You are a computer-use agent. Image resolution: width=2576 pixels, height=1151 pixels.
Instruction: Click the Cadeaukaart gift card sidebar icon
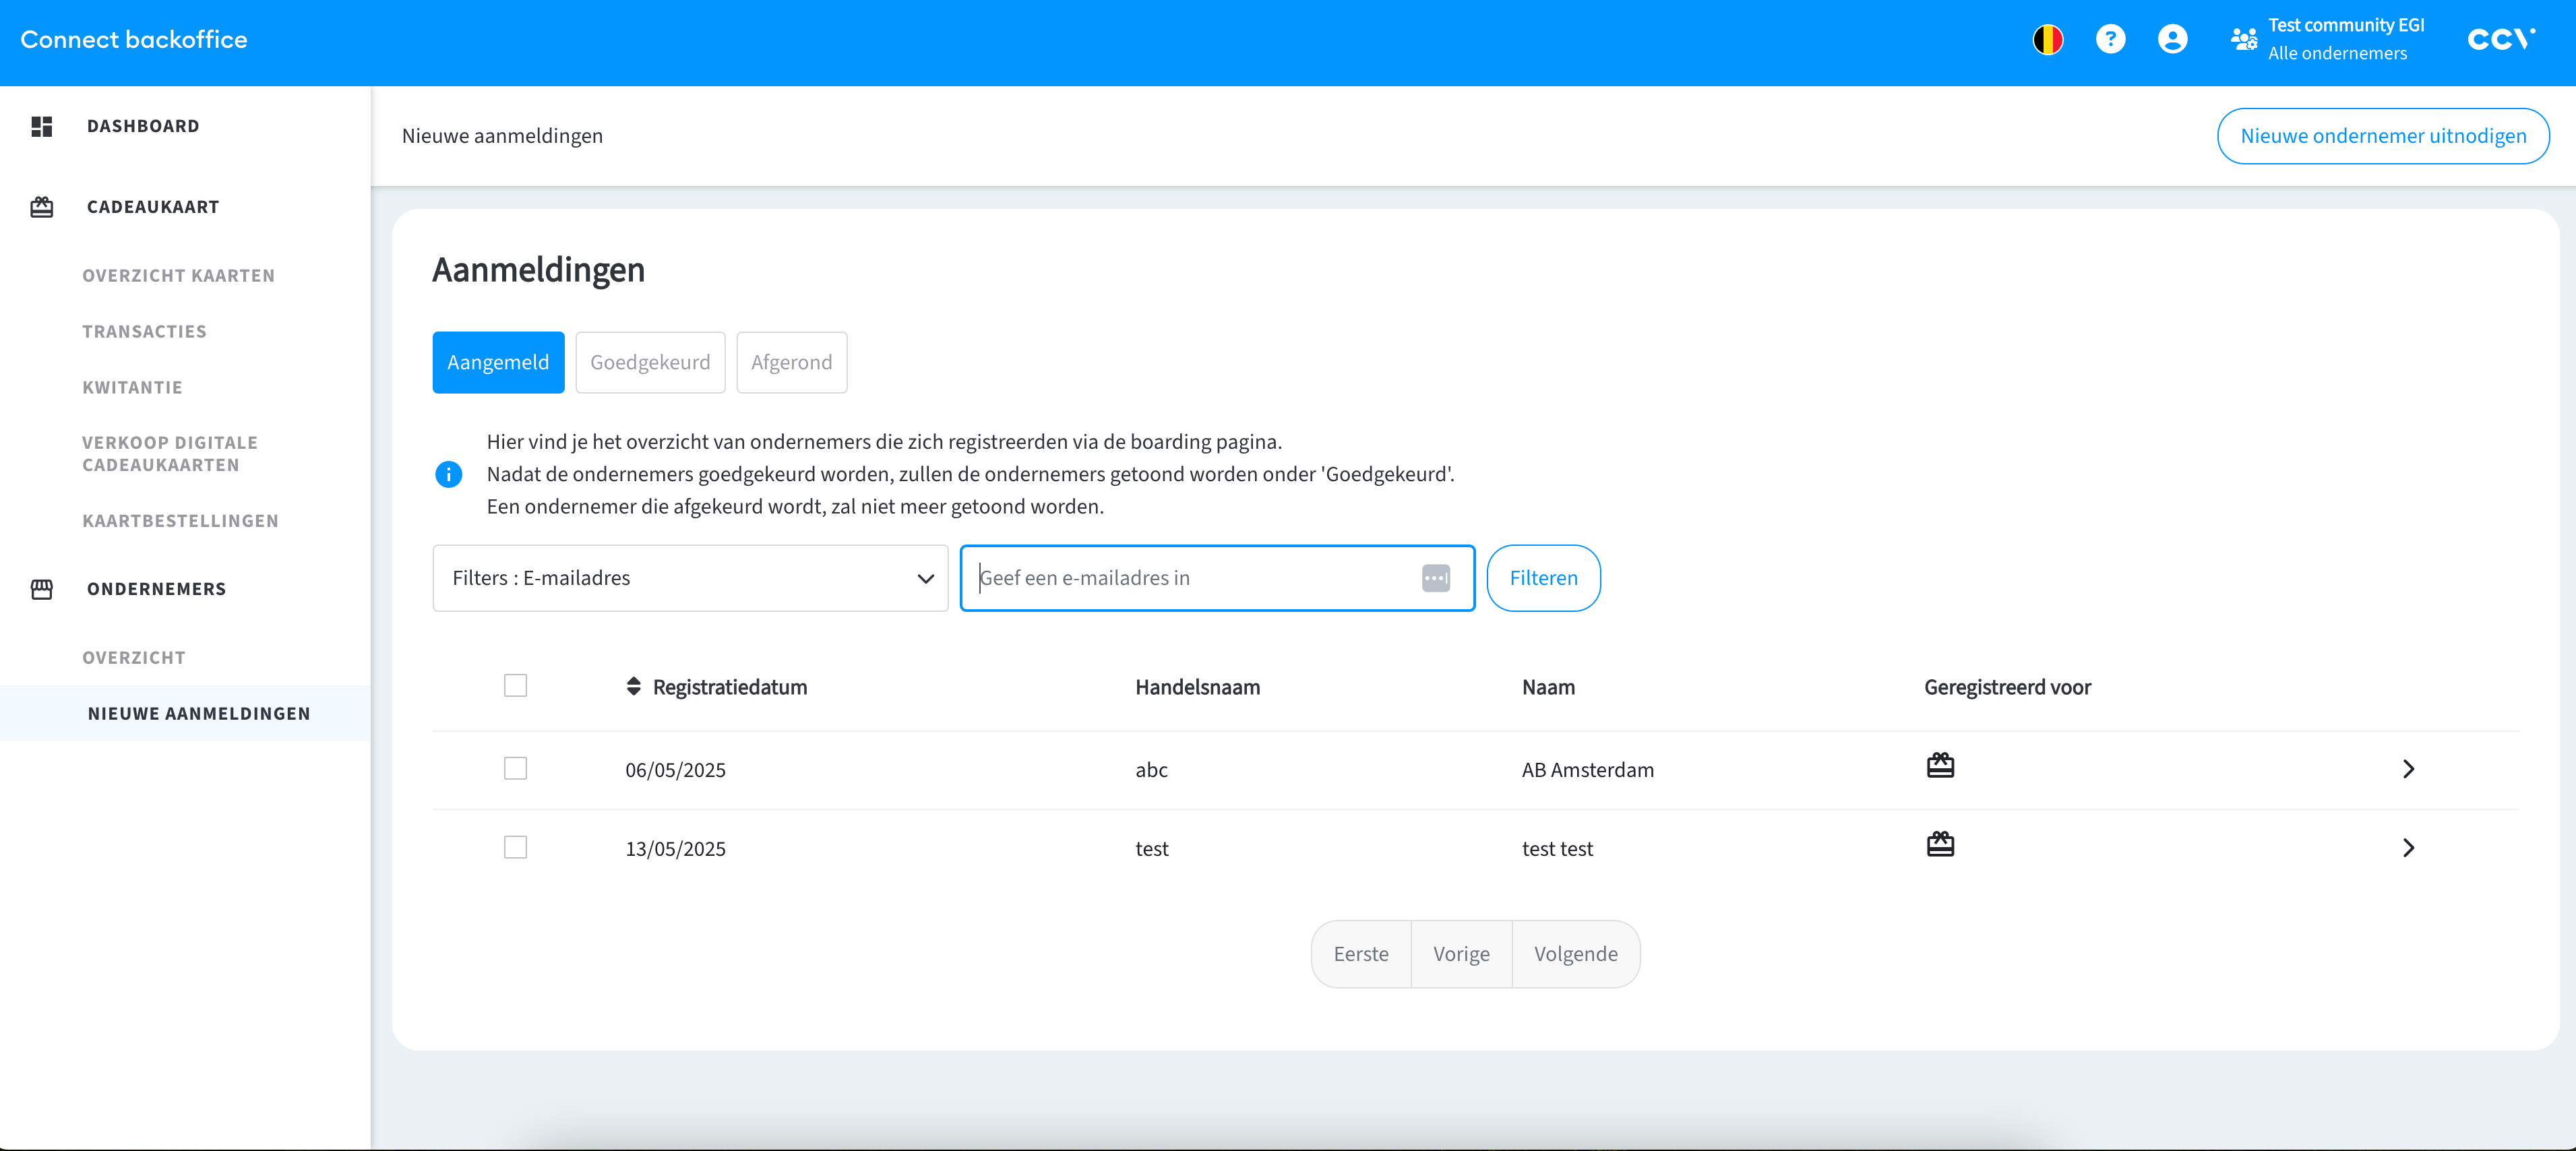click(42, 207)
